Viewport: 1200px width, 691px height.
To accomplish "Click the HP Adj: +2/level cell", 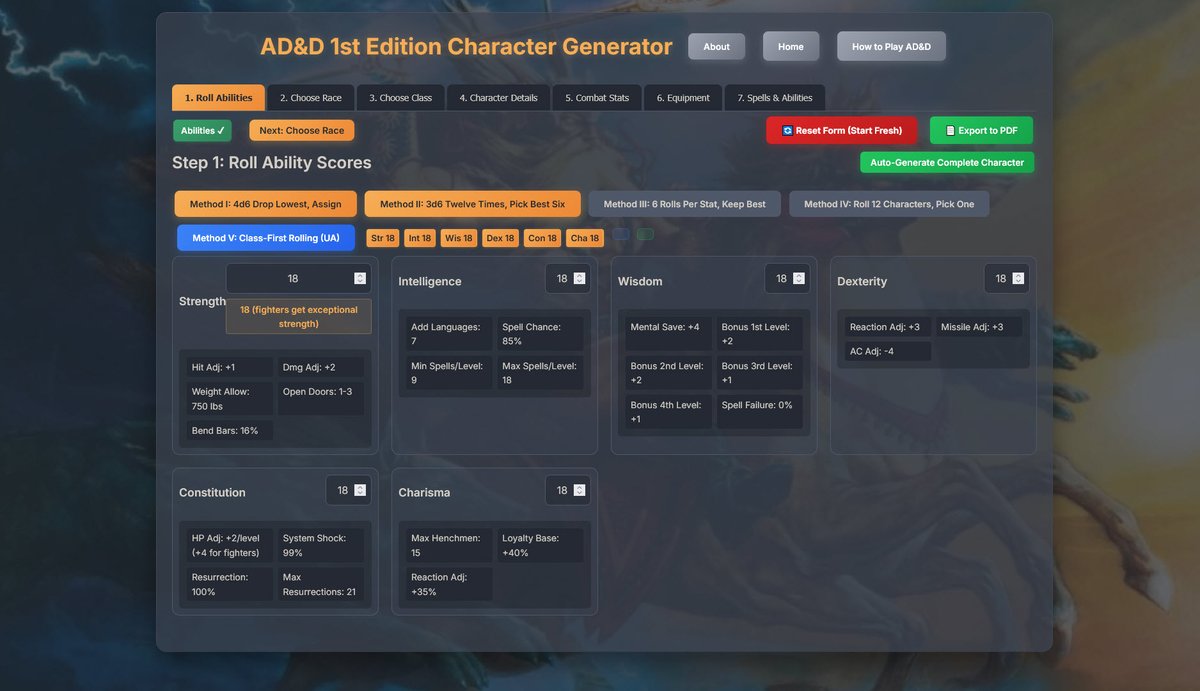I will [229, 545].
